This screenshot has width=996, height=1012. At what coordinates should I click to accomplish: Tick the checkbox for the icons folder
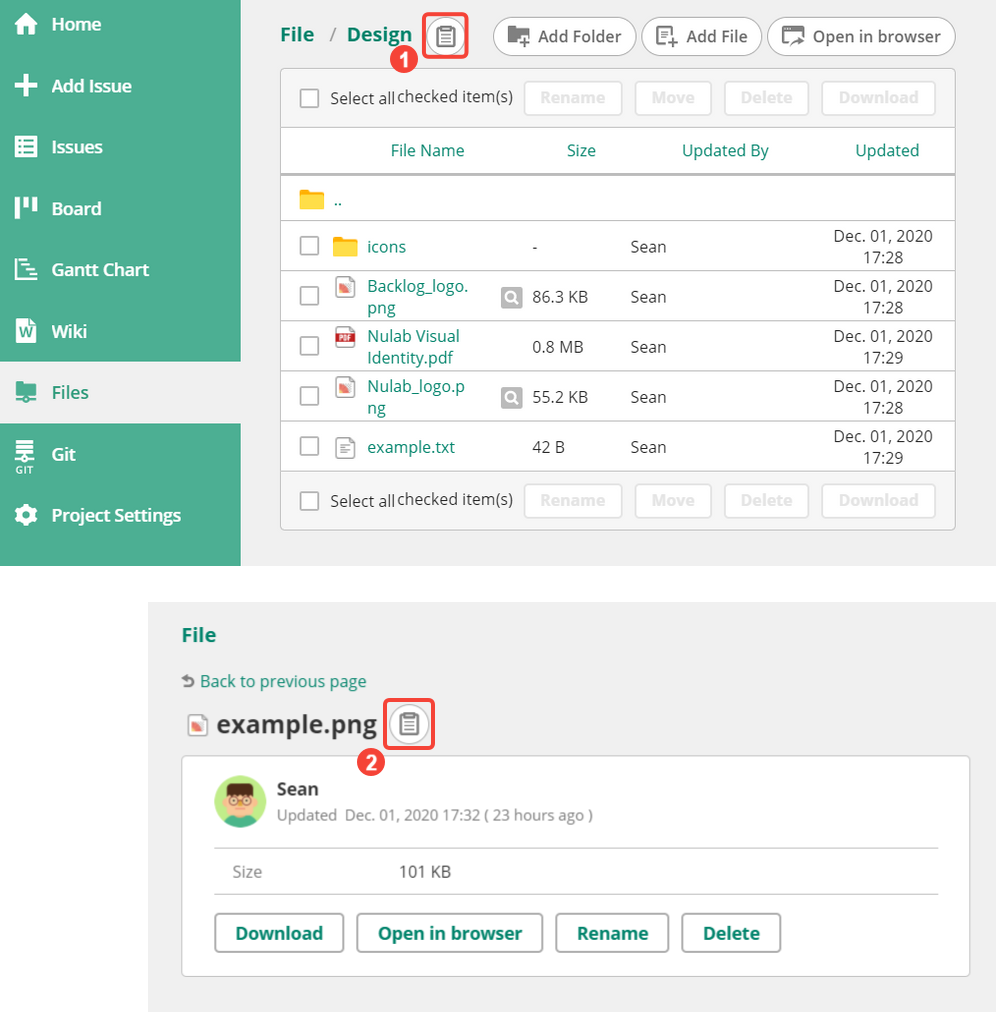point(310,247)
